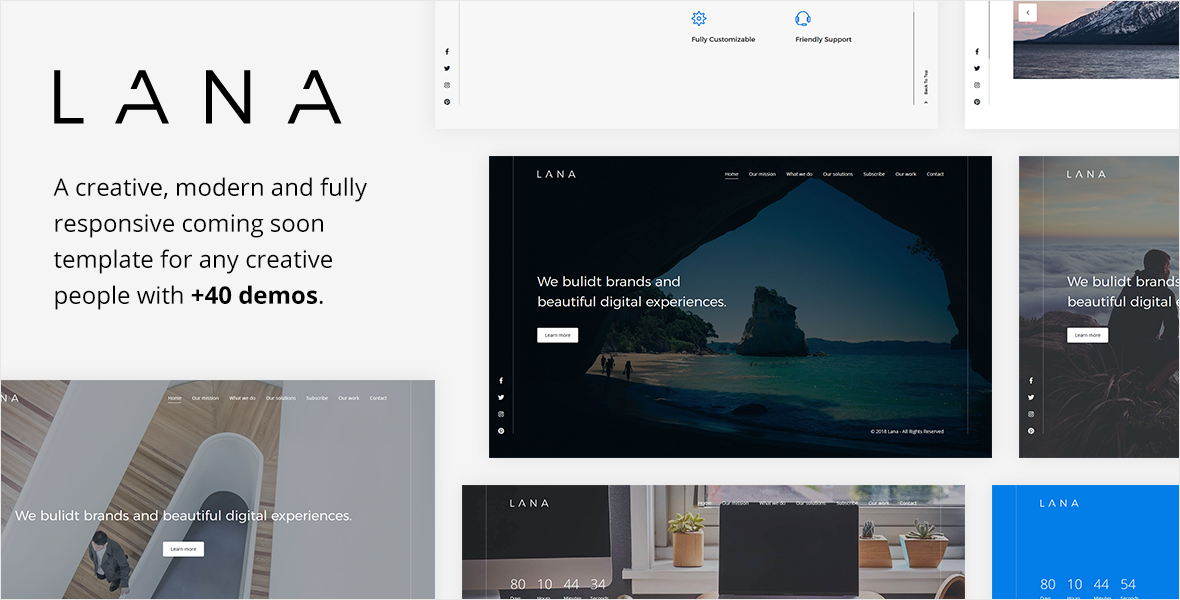Click Learn more on the staircase demo
Screen dimensions: 1180x600
point(183,548)
